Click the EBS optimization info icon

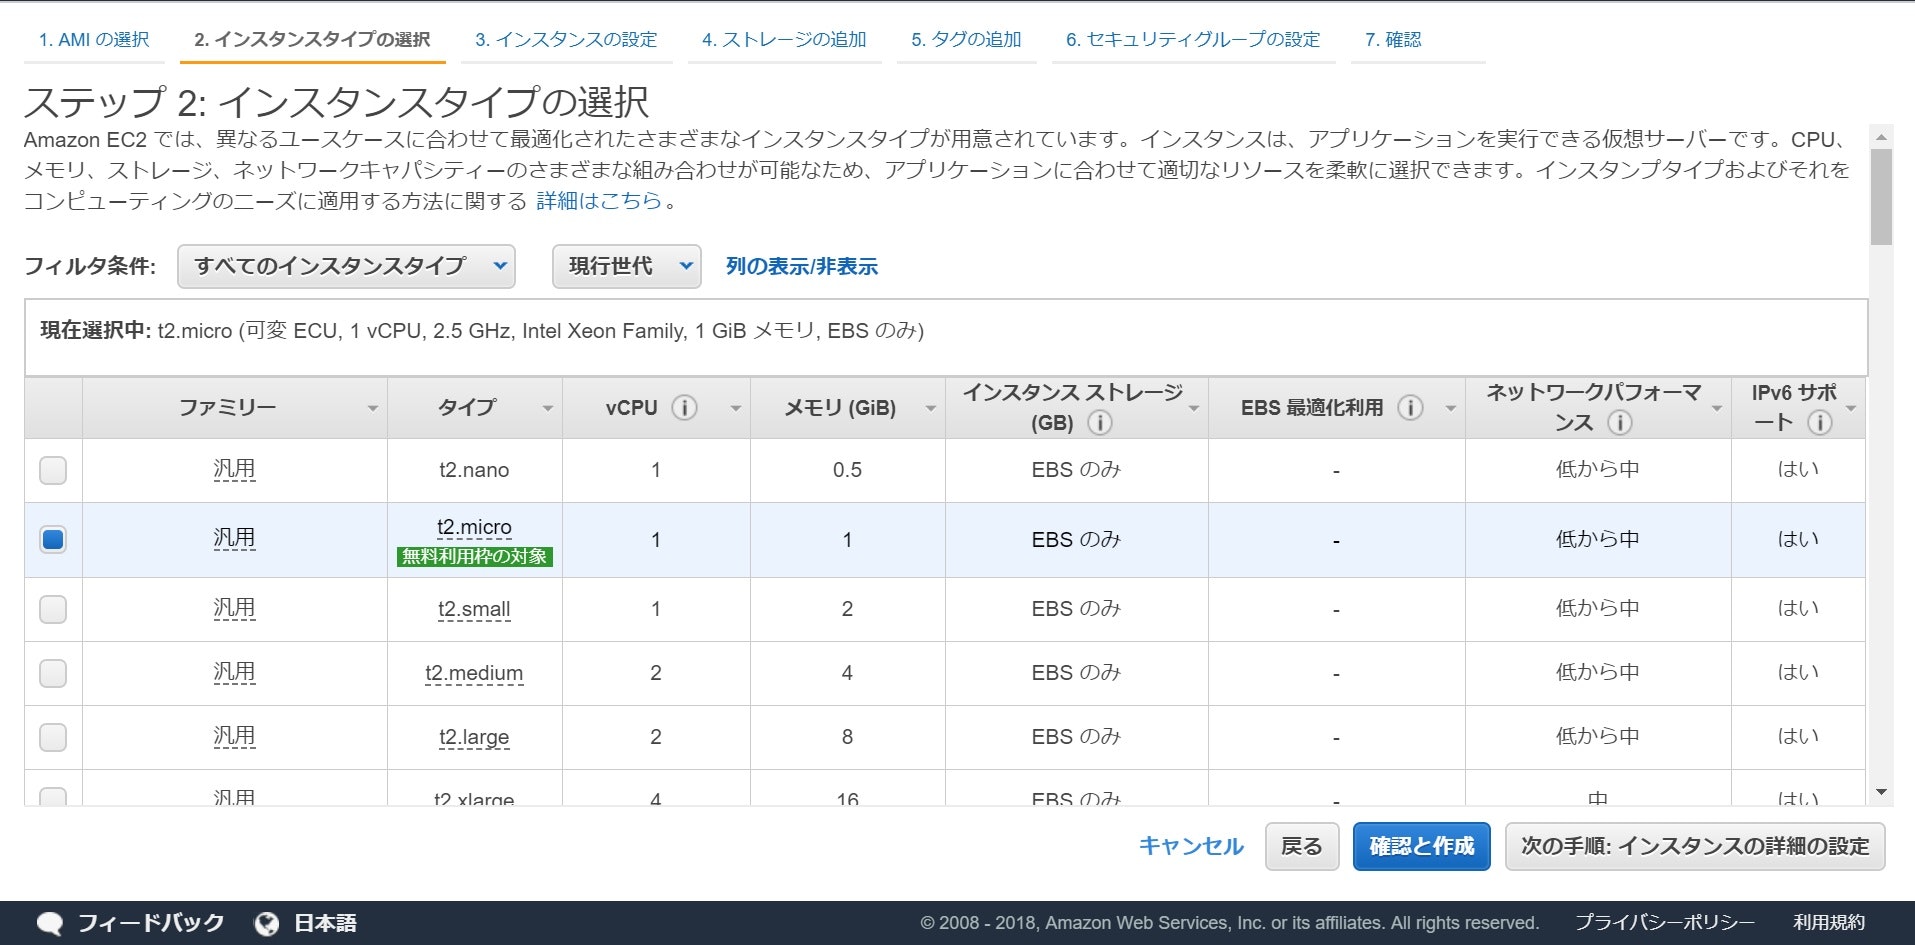pos(1410,407)
